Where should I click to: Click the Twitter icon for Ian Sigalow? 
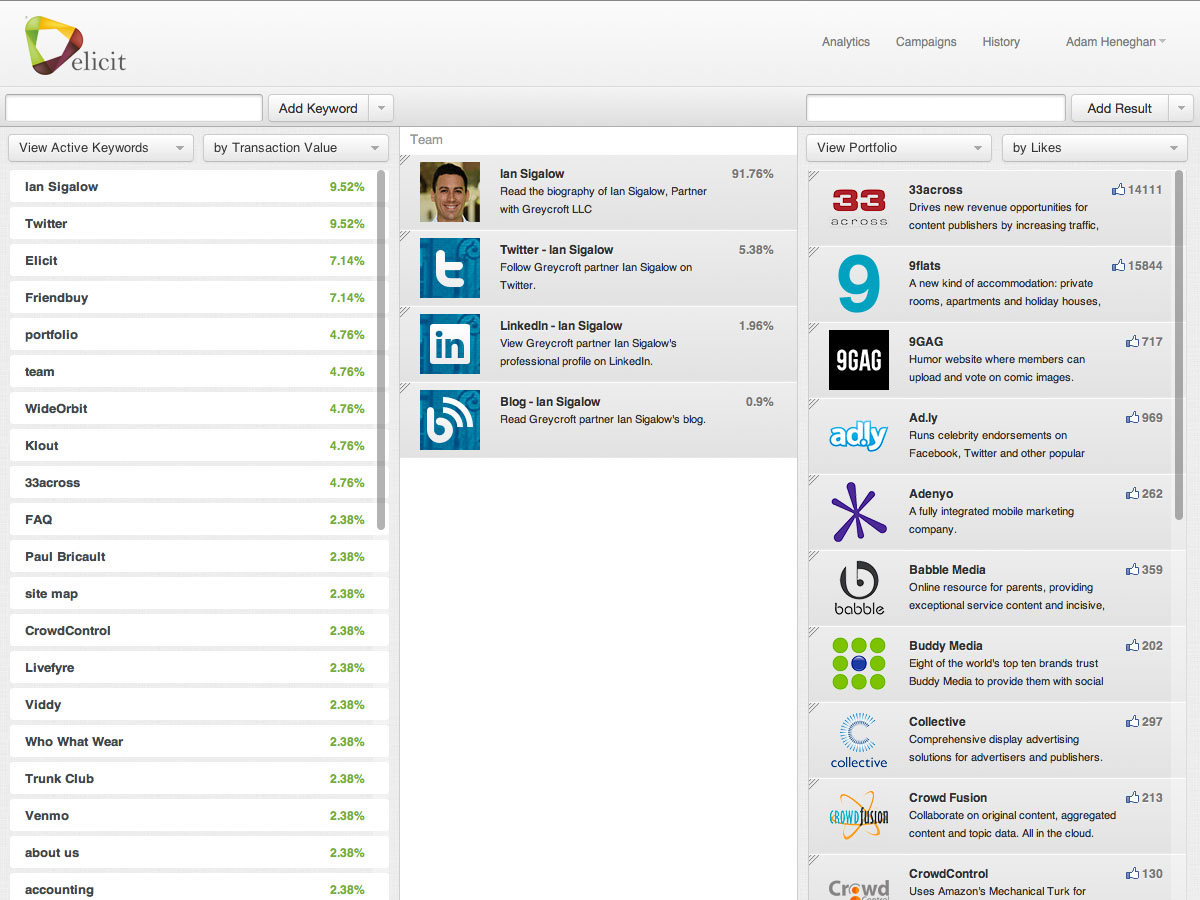point(450,268)
